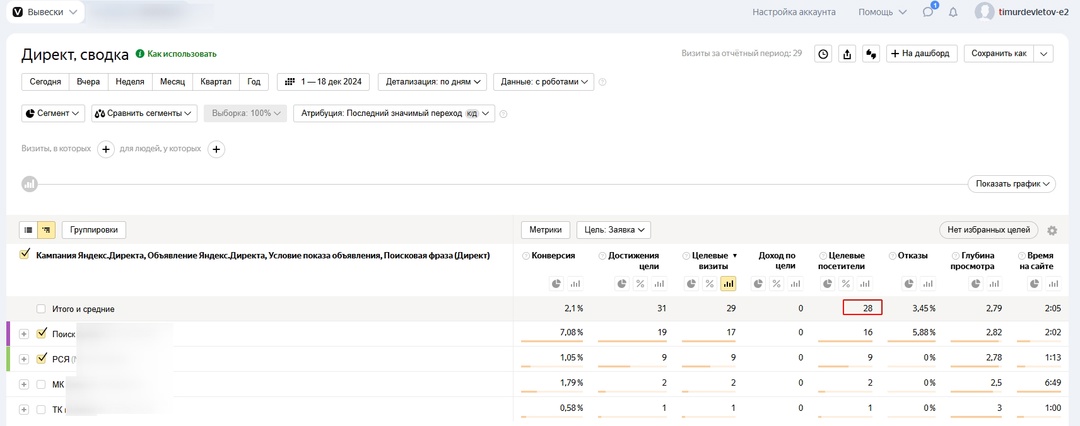Show percent values for Доход по цели column
The width and height of the screenshot is (1080, 426).
(776, 283)
